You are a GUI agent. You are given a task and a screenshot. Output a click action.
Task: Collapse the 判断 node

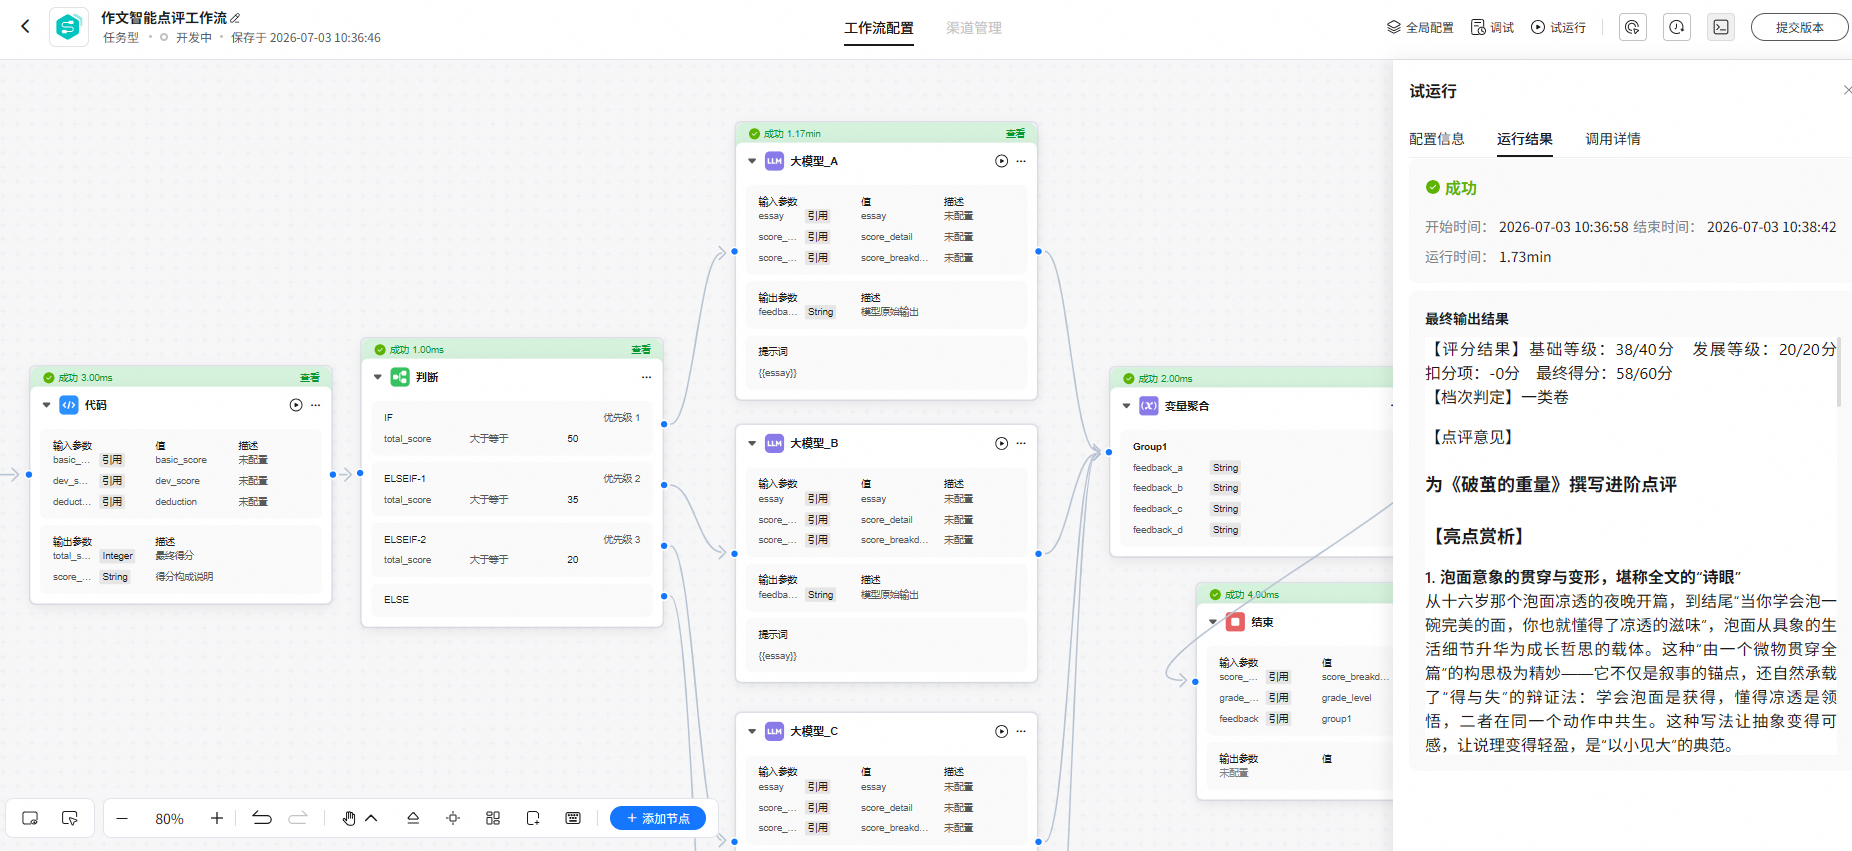[x=378, y=377]
